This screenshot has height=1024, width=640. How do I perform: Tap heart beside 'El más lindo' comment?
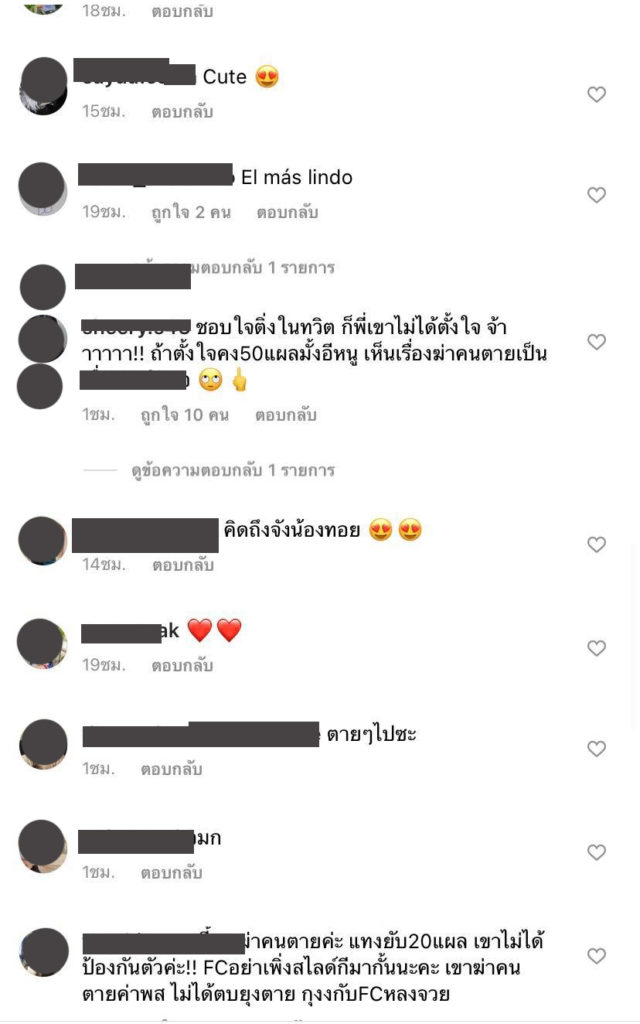(x=596, y=195)
